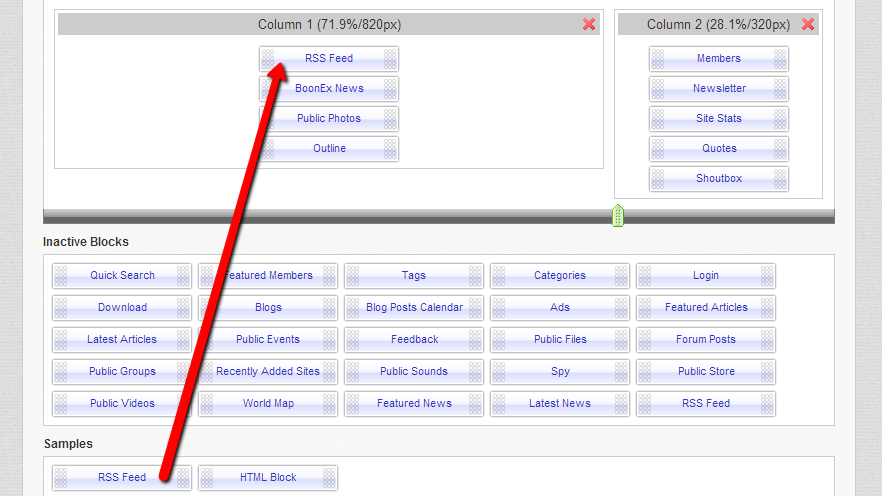Click the Quick Search inactive block
882x496 pixels.
click(x=122, y=276)
